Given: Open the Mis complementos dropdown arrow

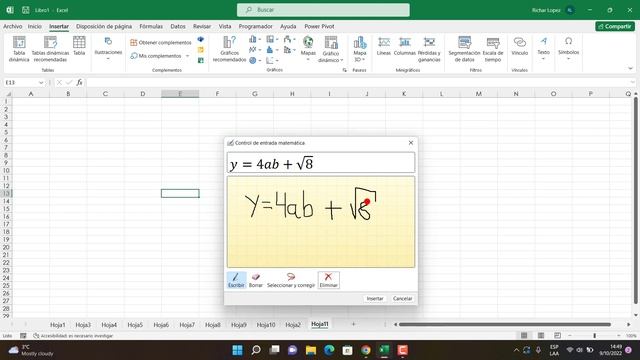Looking at the screenshot, I should tap(187, 56).
